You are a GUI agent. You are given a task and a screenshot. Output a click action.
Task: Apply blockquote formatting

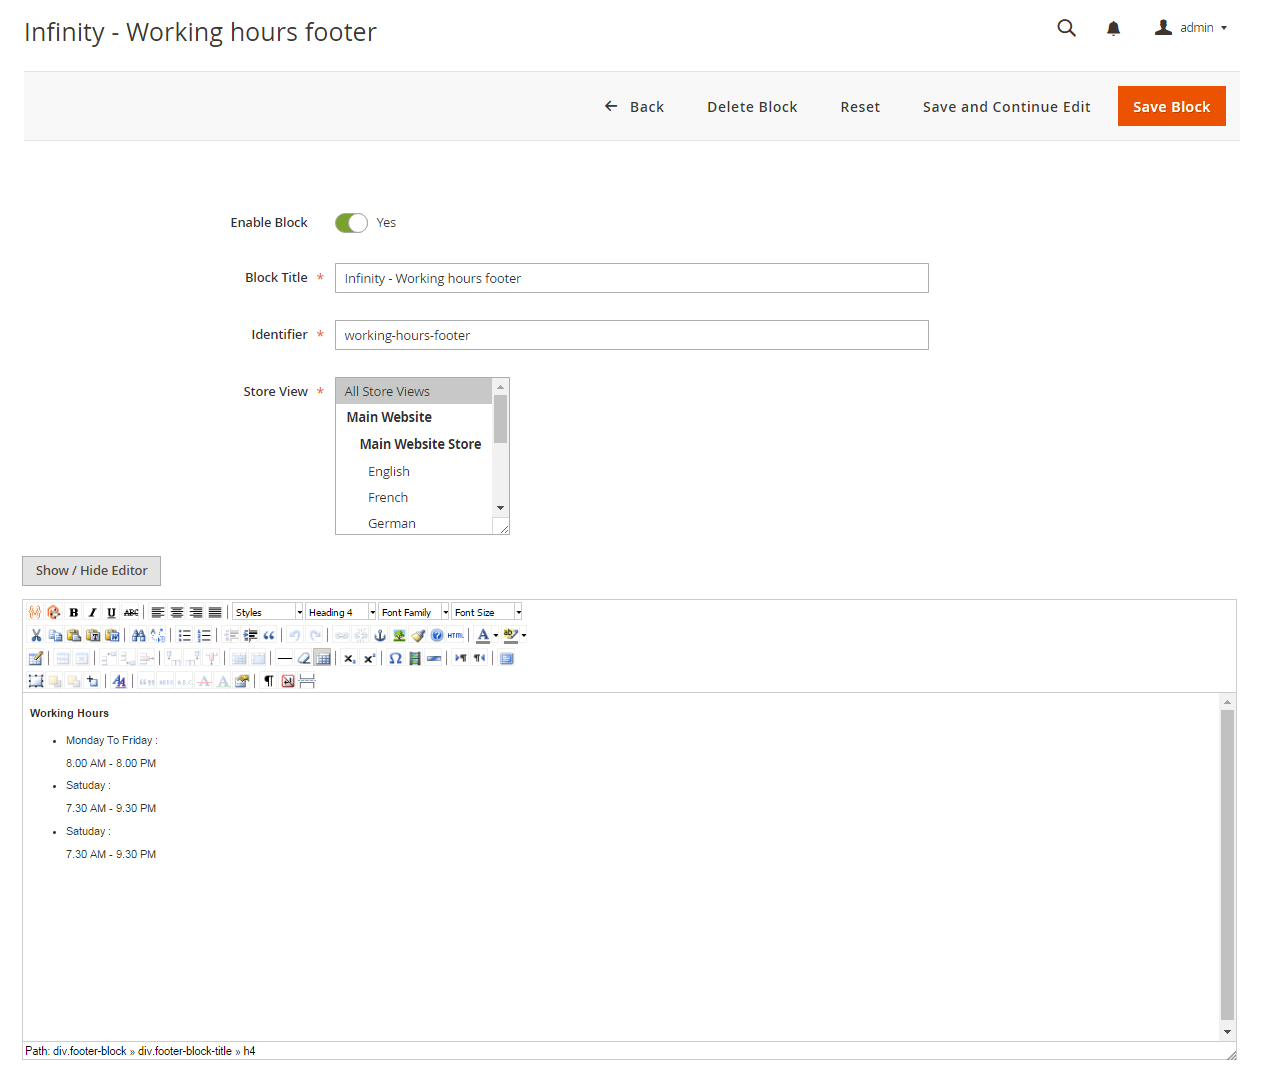tap(268, 635)
